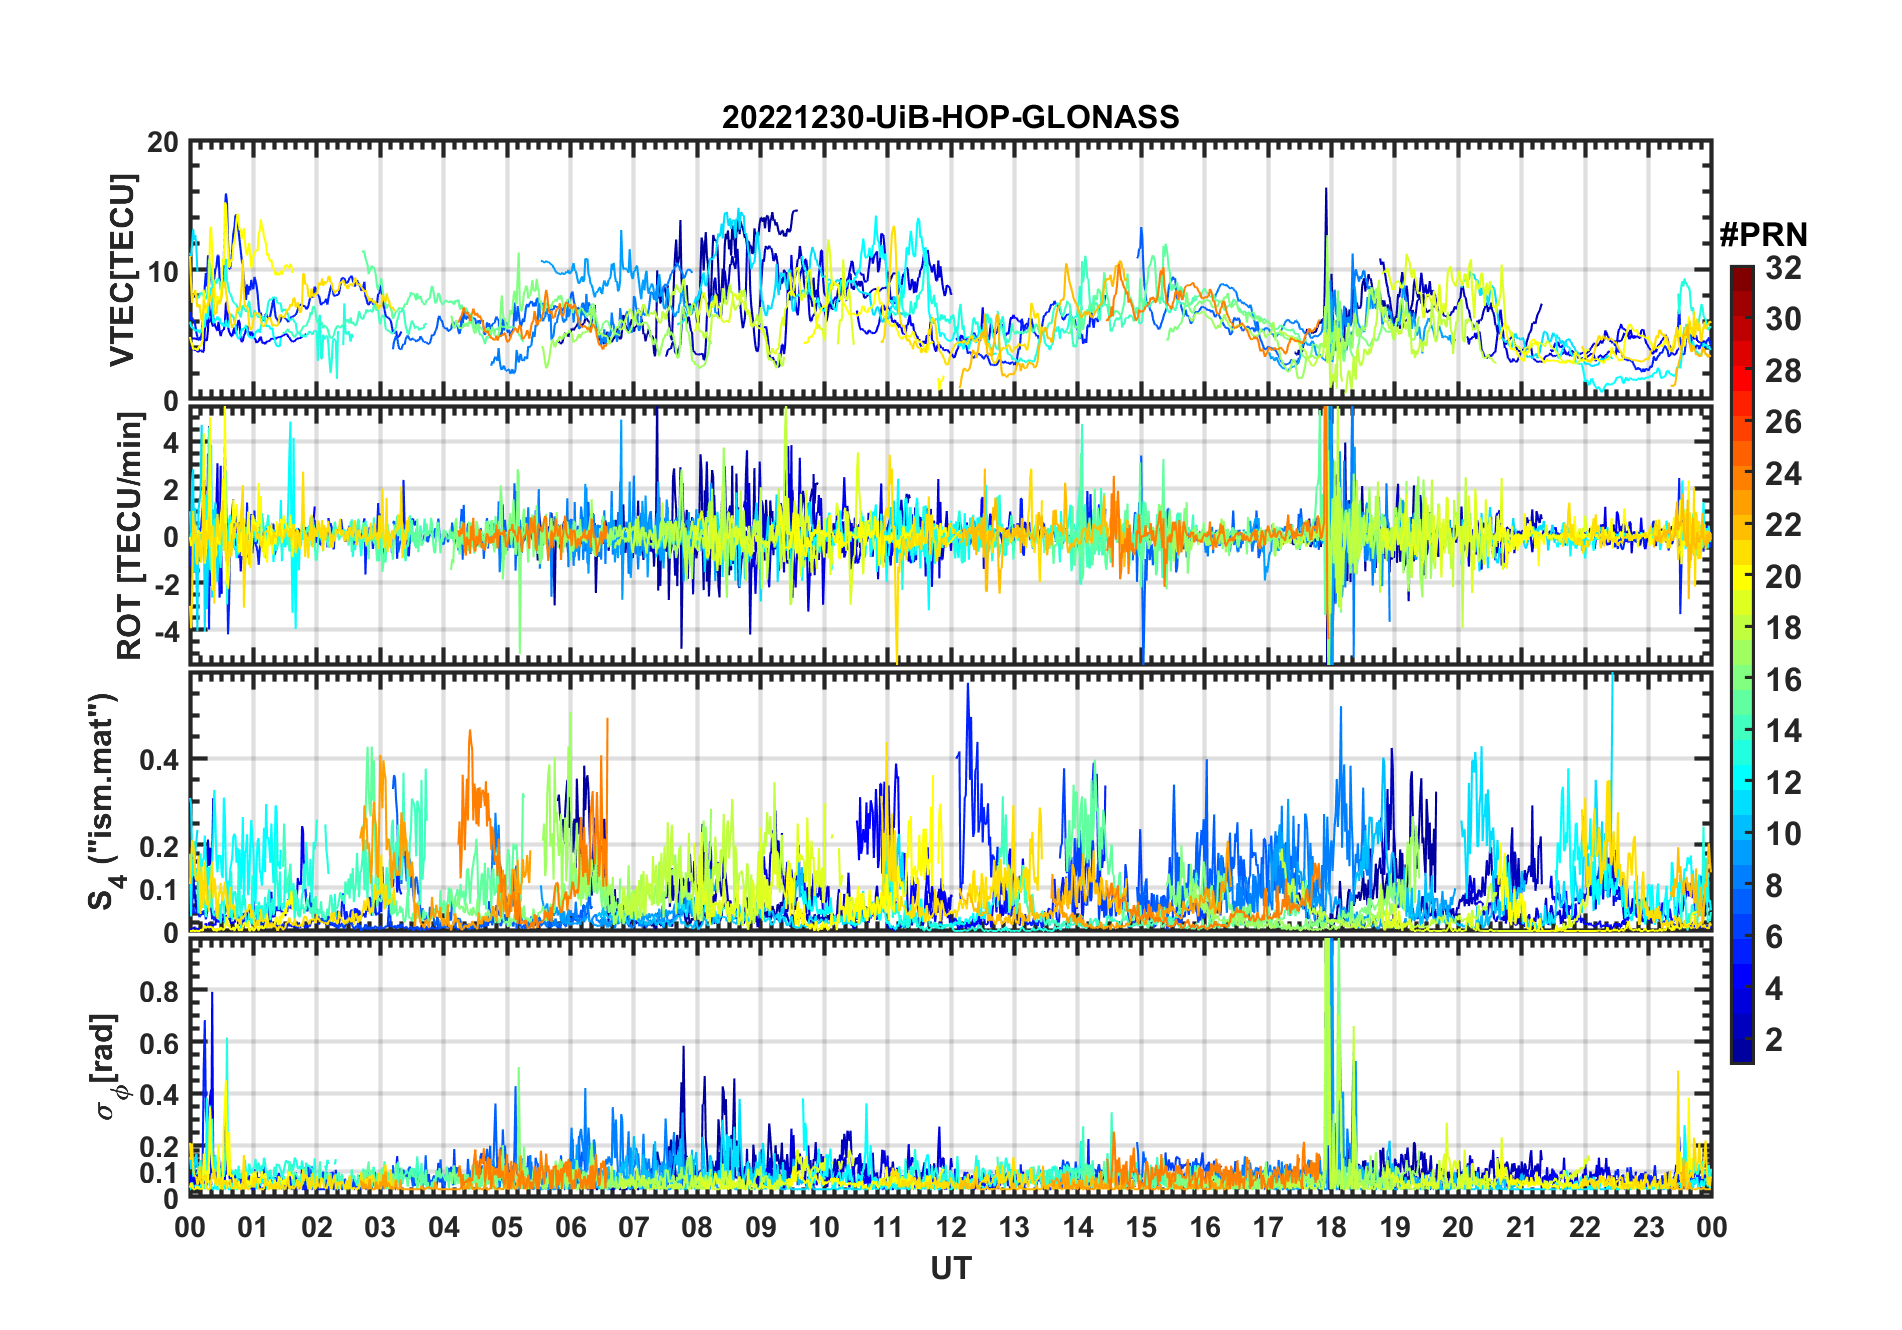The height and width of the screenshot is (1330, 1902).
Task: Click the plot title 20221230-UiB-HOP-GLONASS
Action: coord(950,117)
